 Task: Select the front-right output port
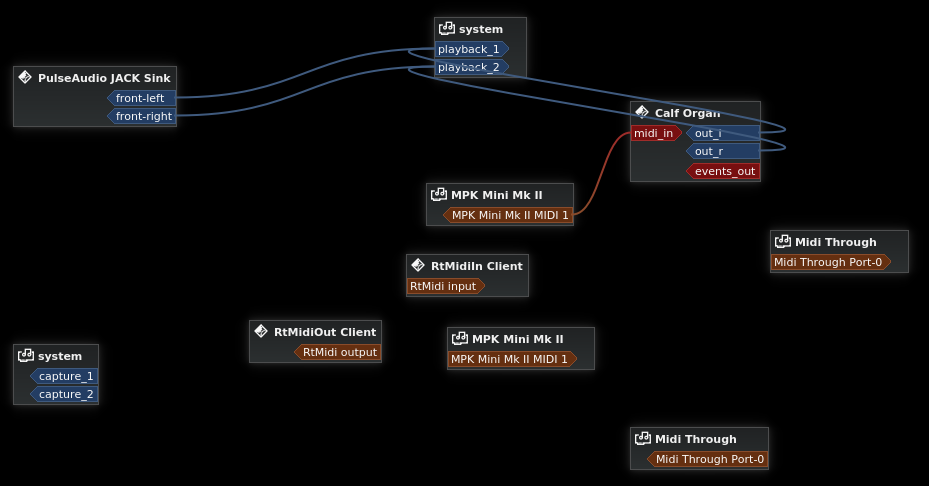click(142, 116)
